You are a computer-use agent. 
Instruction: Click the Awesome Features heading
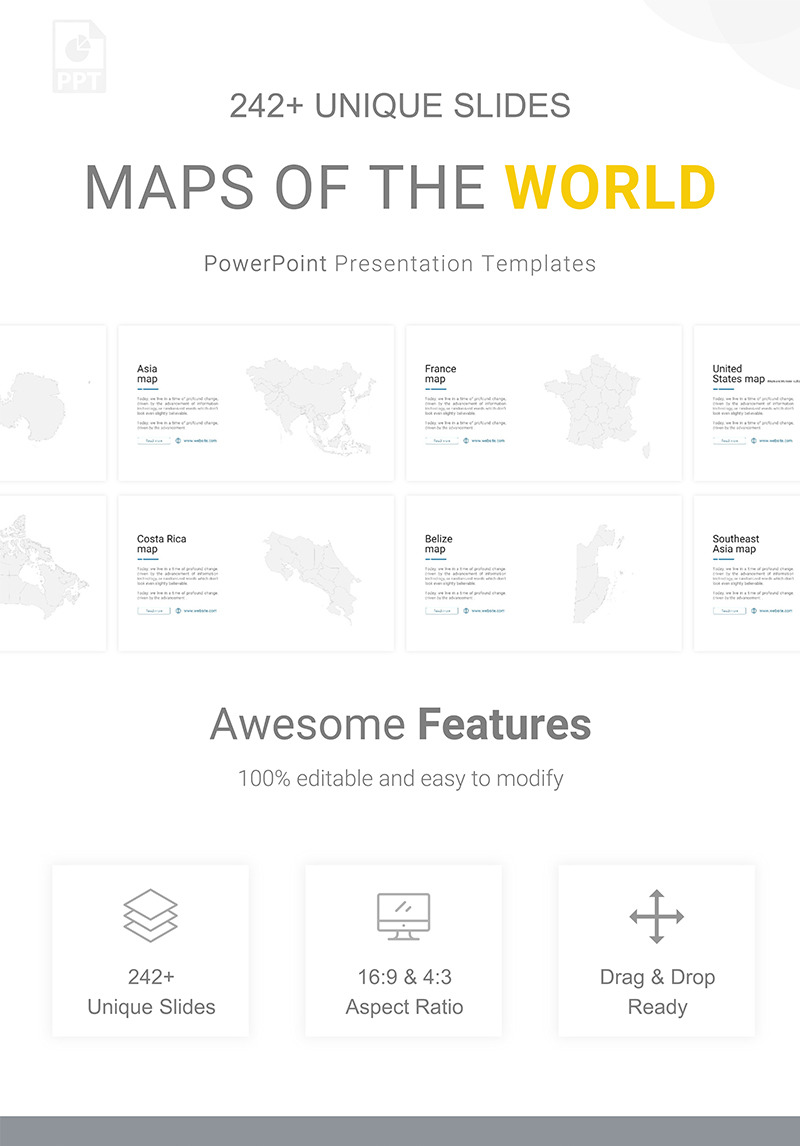click(x=400, y=725)
